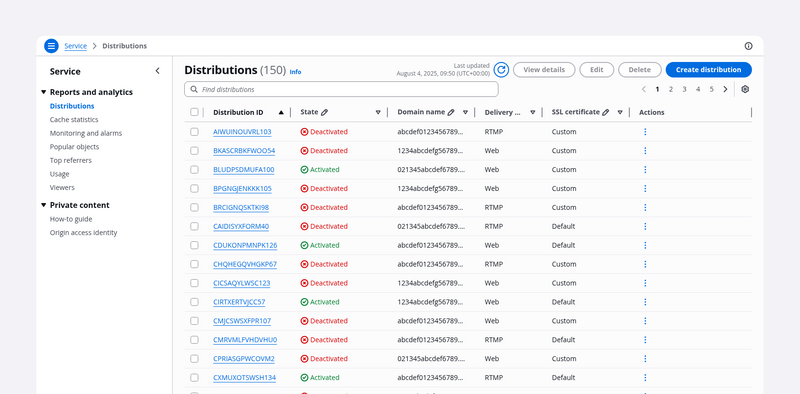Collapse the Private content section
Screen dimensions: 800x394
[x=43, y=205]
